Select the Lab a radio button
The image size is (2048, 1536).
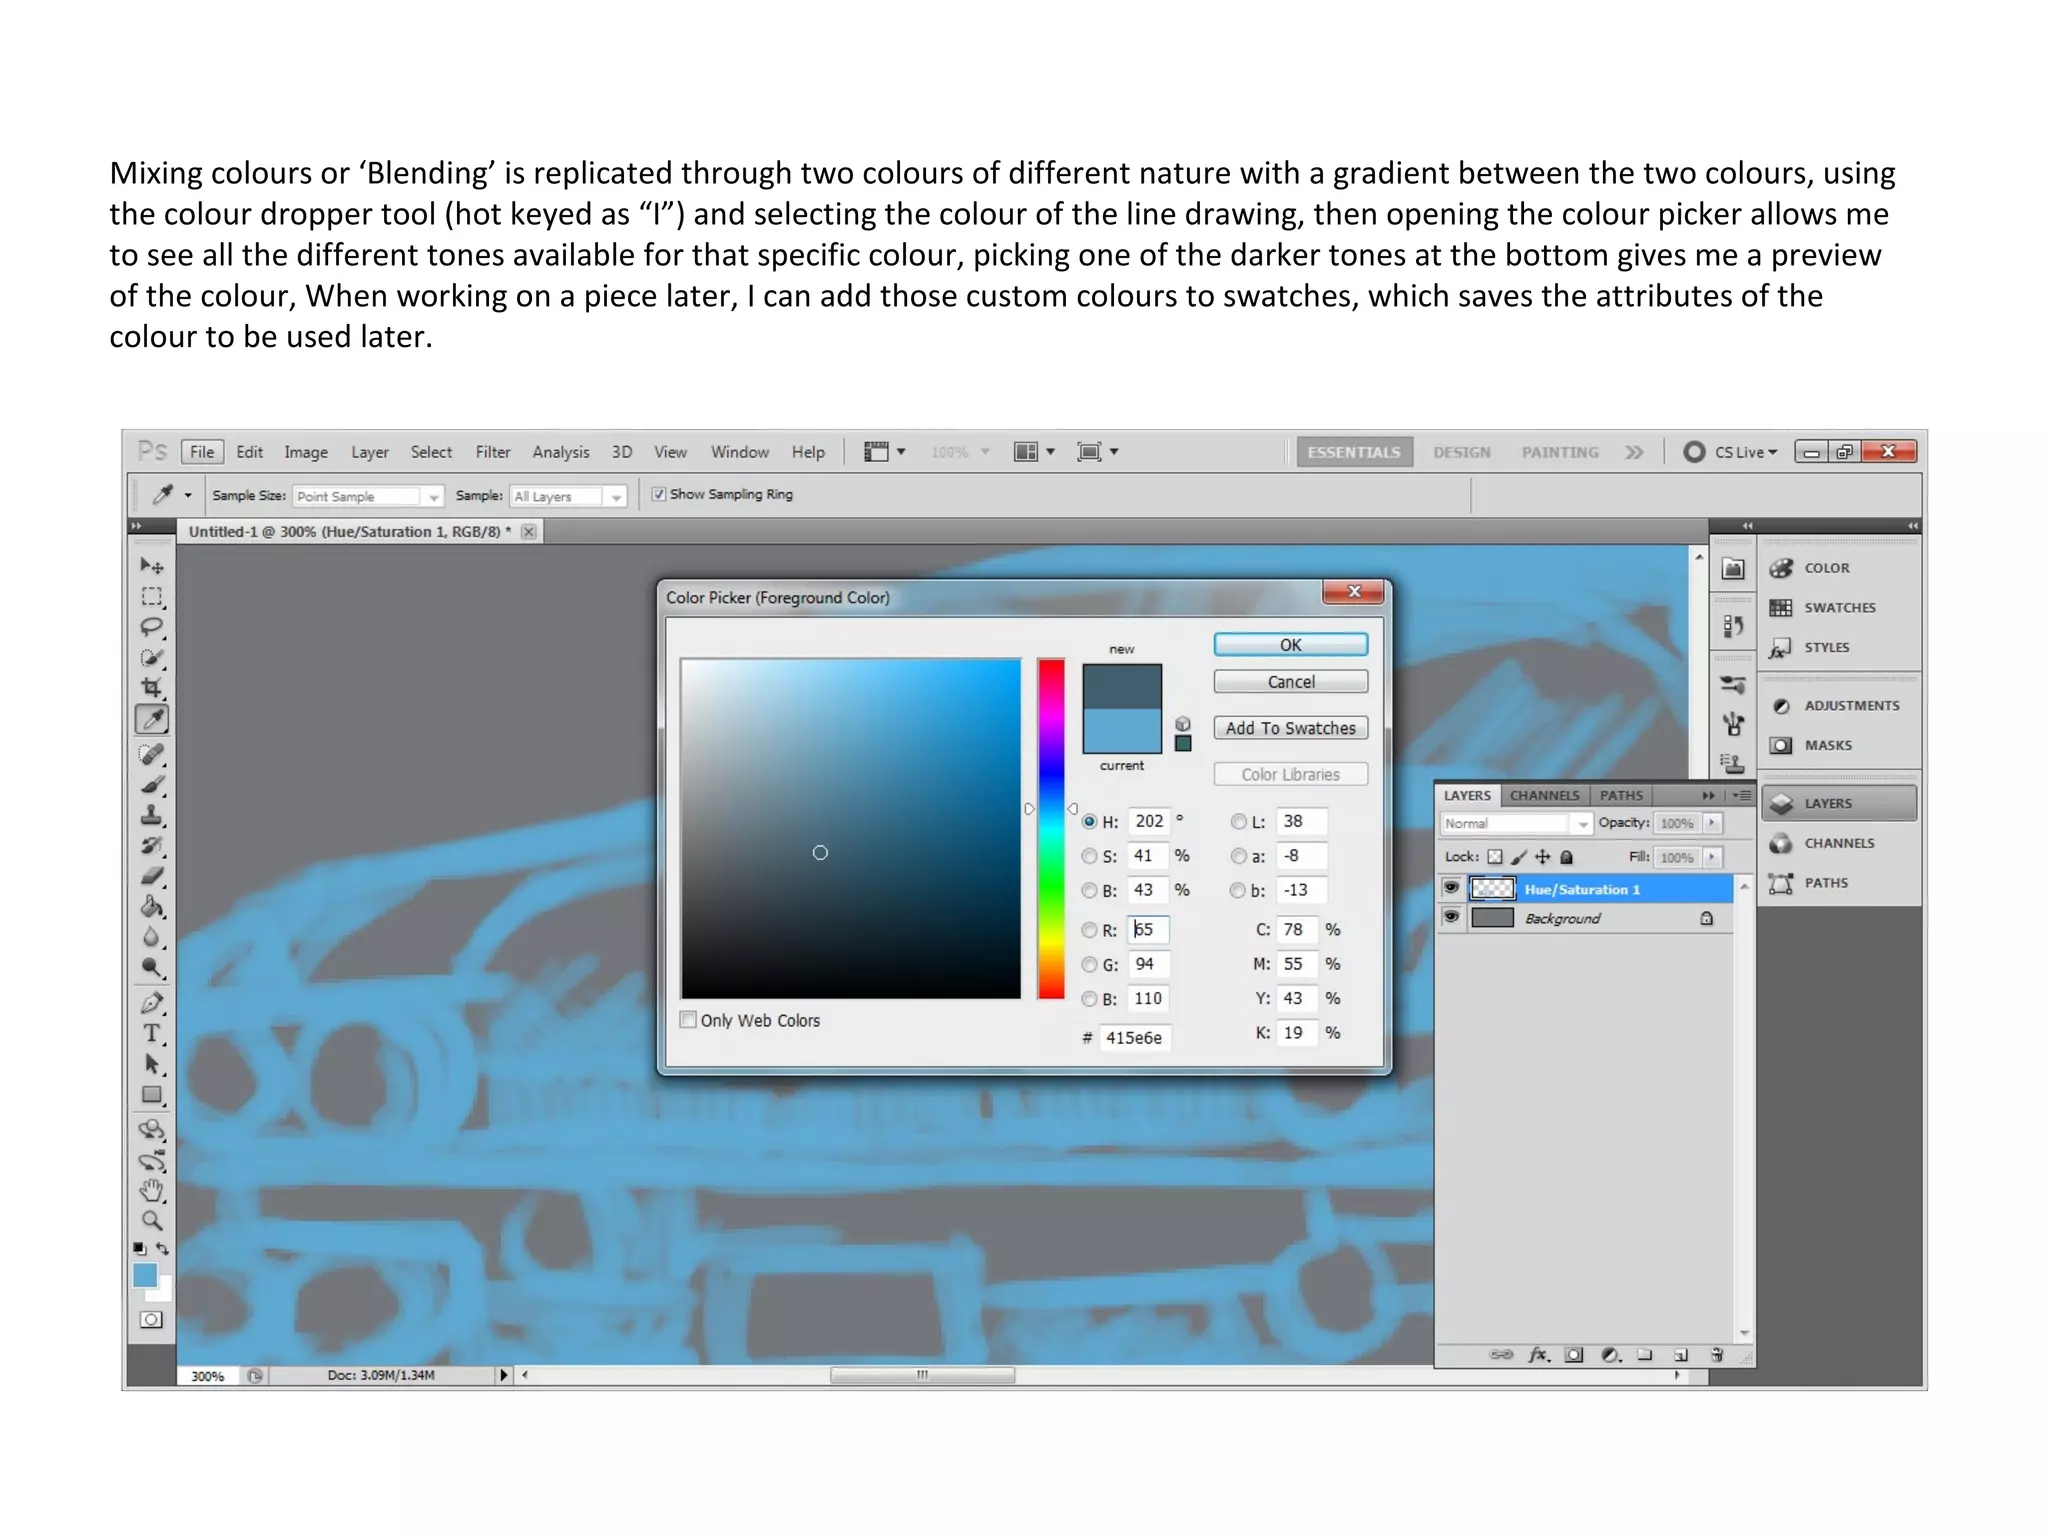pyautogui.click(x=1239, y=856)
